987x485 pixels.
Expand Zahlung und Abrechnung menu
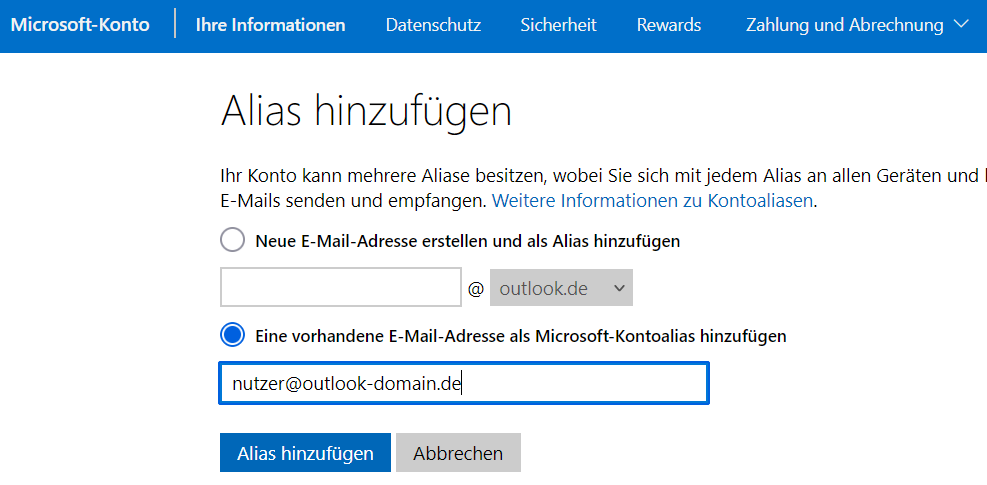[857, 25]
